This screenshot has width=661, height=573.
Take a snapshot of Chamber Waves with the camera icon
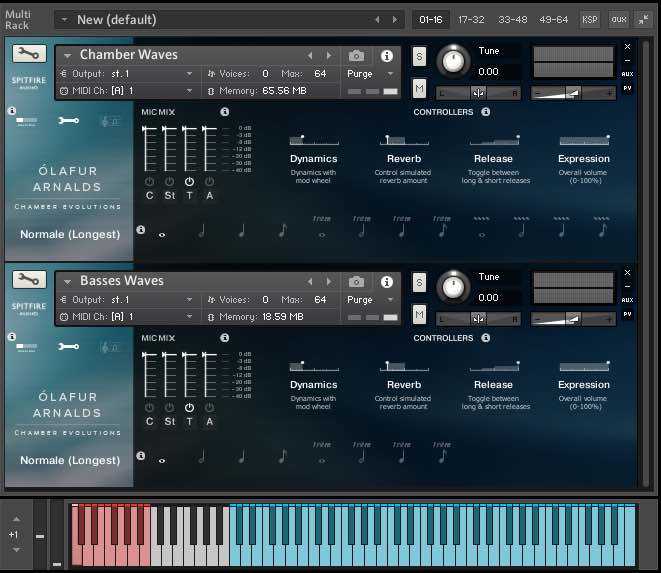(x=356, y=56)
